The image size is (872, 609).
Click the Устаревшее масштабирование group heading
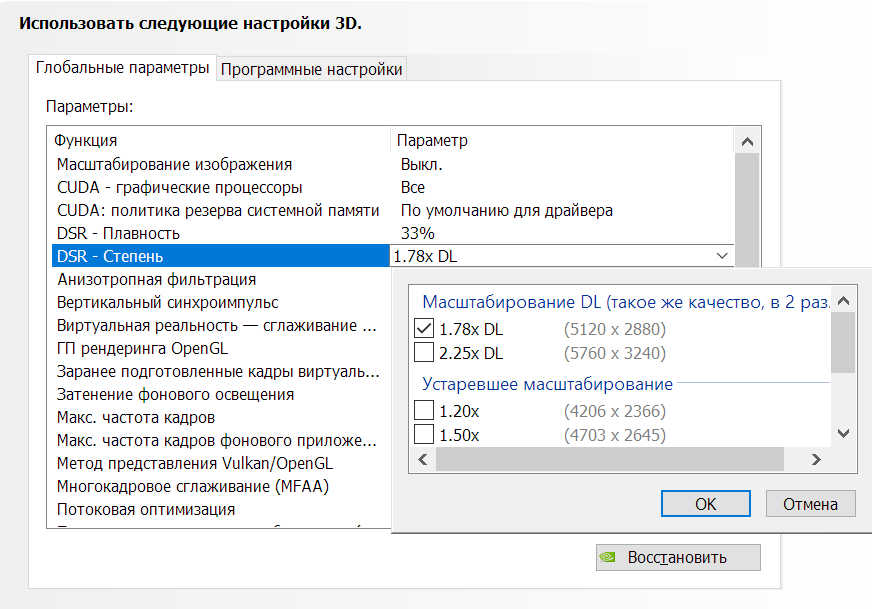click(547, 384)
